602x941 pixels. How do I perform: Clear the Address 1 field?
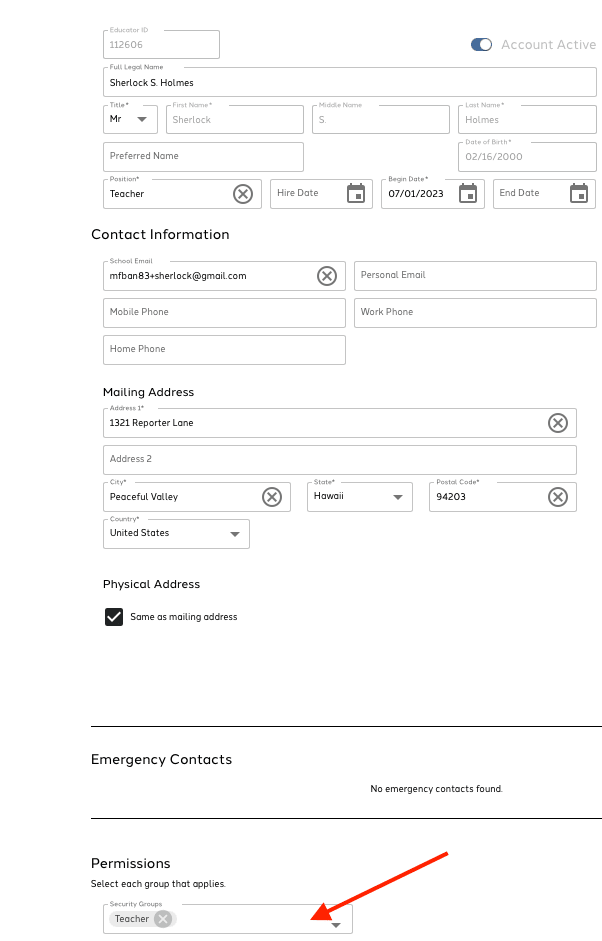click(x=558, y=423)
